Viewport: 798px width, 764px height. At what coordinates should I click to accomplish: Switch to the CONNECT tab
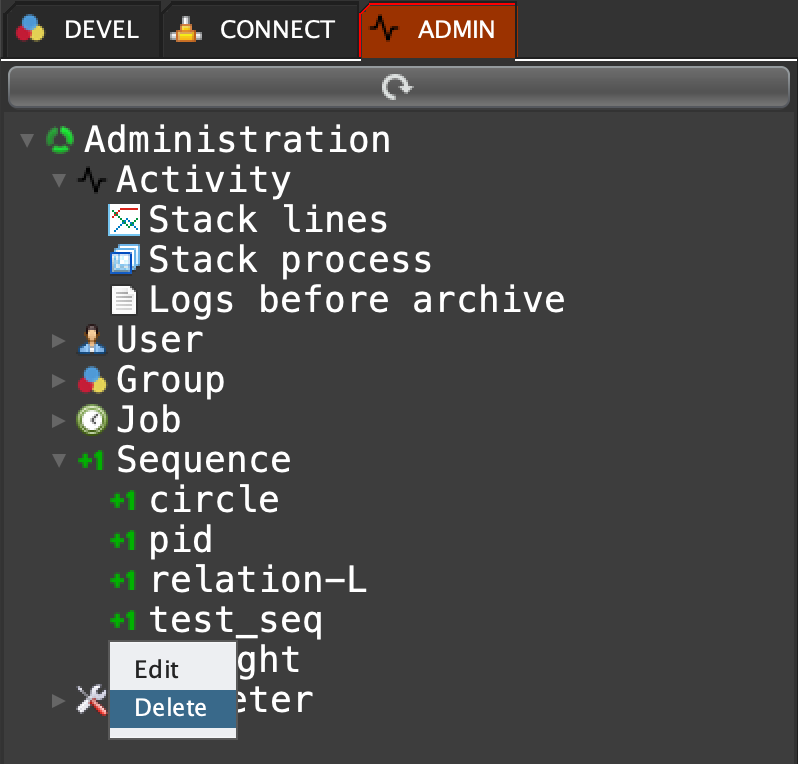pyautogui.click(x=258, y=30)
